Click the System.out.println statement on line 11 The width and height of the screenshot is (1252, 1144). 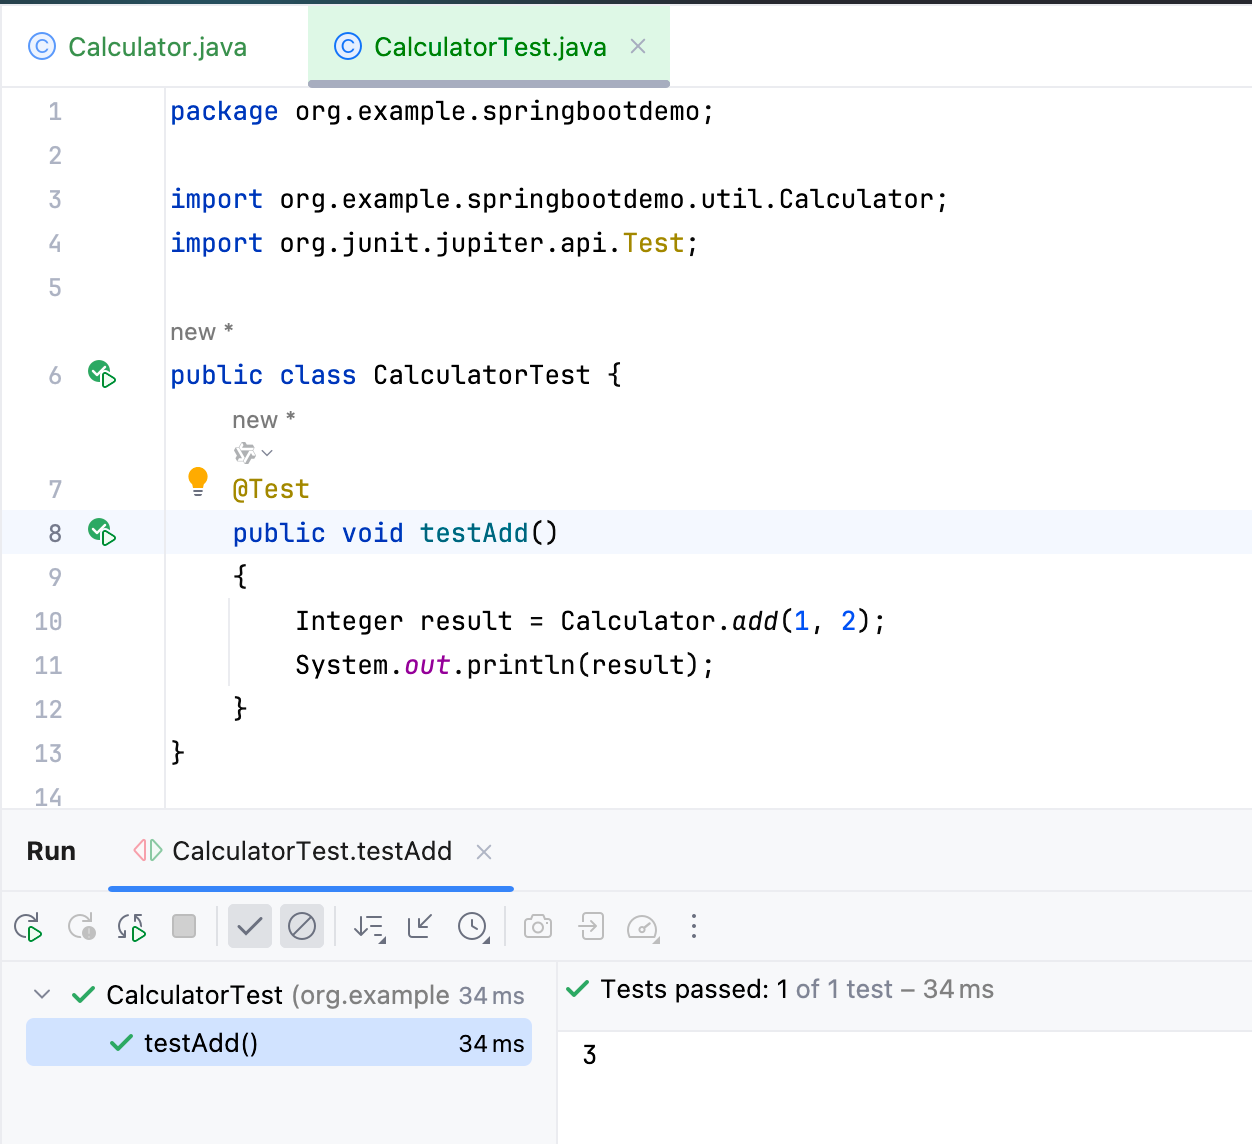point(505,665)
